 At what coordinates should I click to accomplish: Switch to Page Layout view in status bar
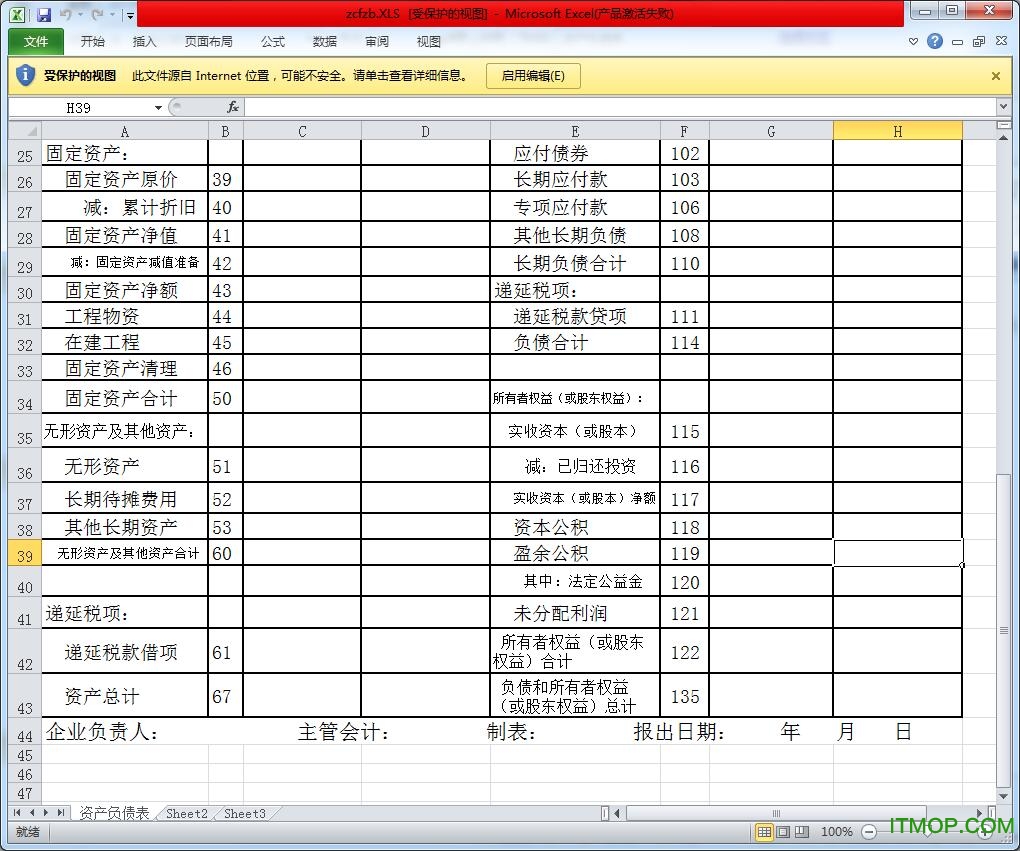[x=784, y=832]
